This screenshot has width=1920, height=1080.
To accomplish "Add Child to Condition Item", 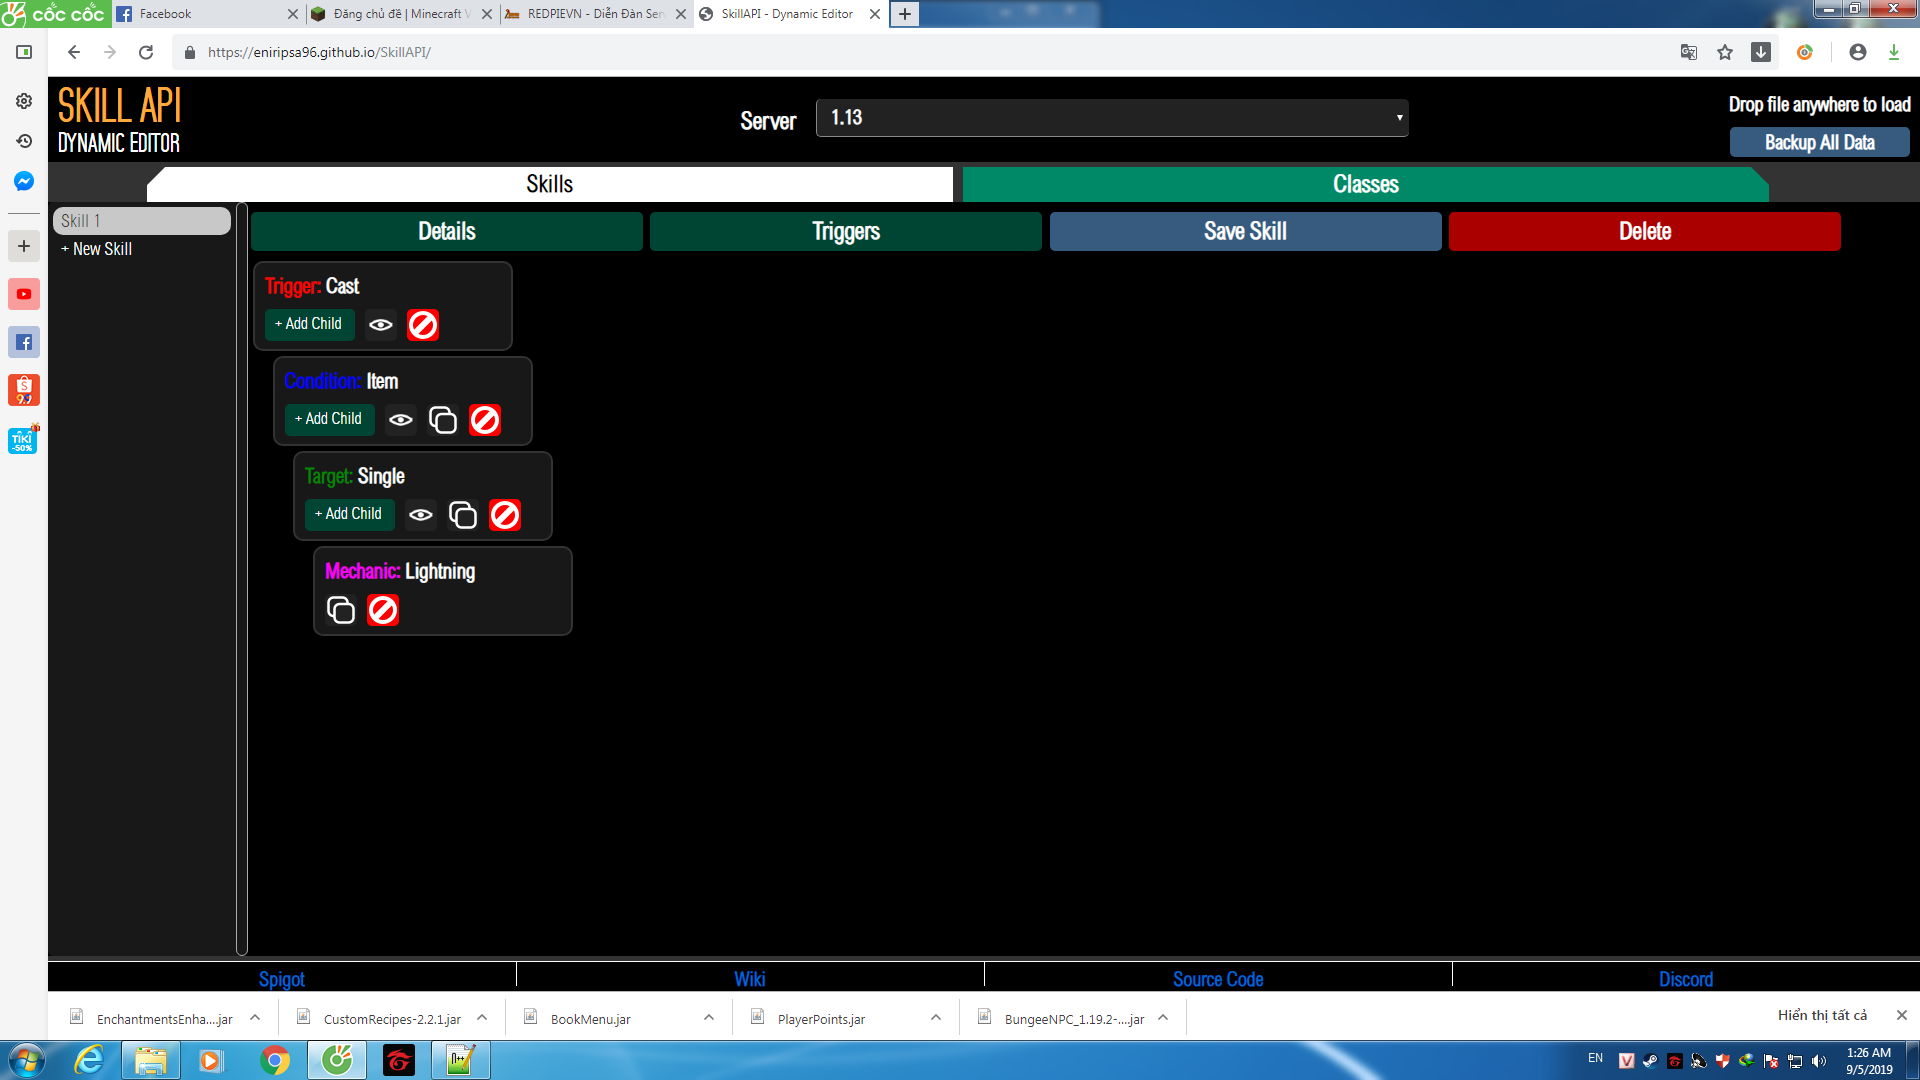I will coord(329,419).
